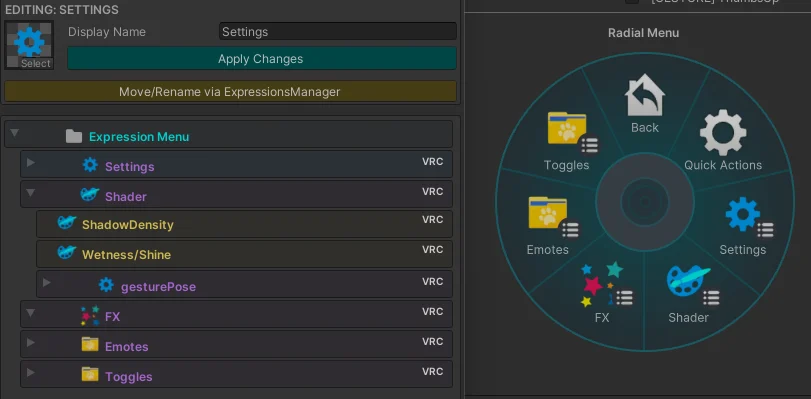Edit the Display Name input field

[x=338, y=32]
